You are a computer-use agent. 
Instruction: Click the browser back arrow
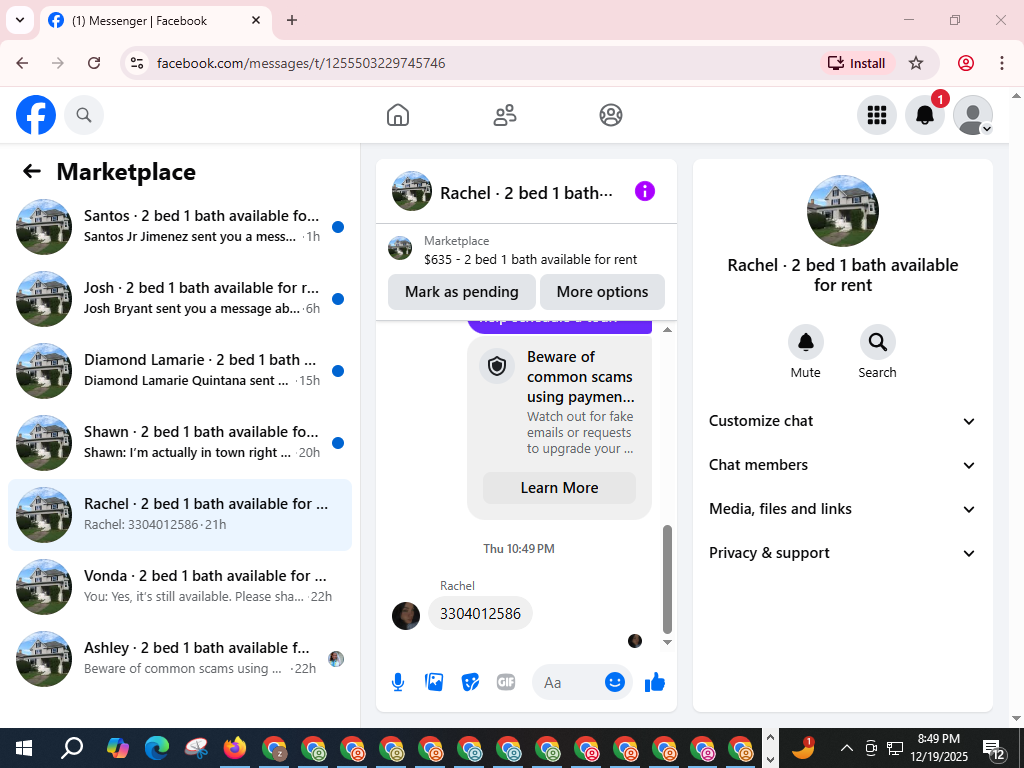(22, 63)
